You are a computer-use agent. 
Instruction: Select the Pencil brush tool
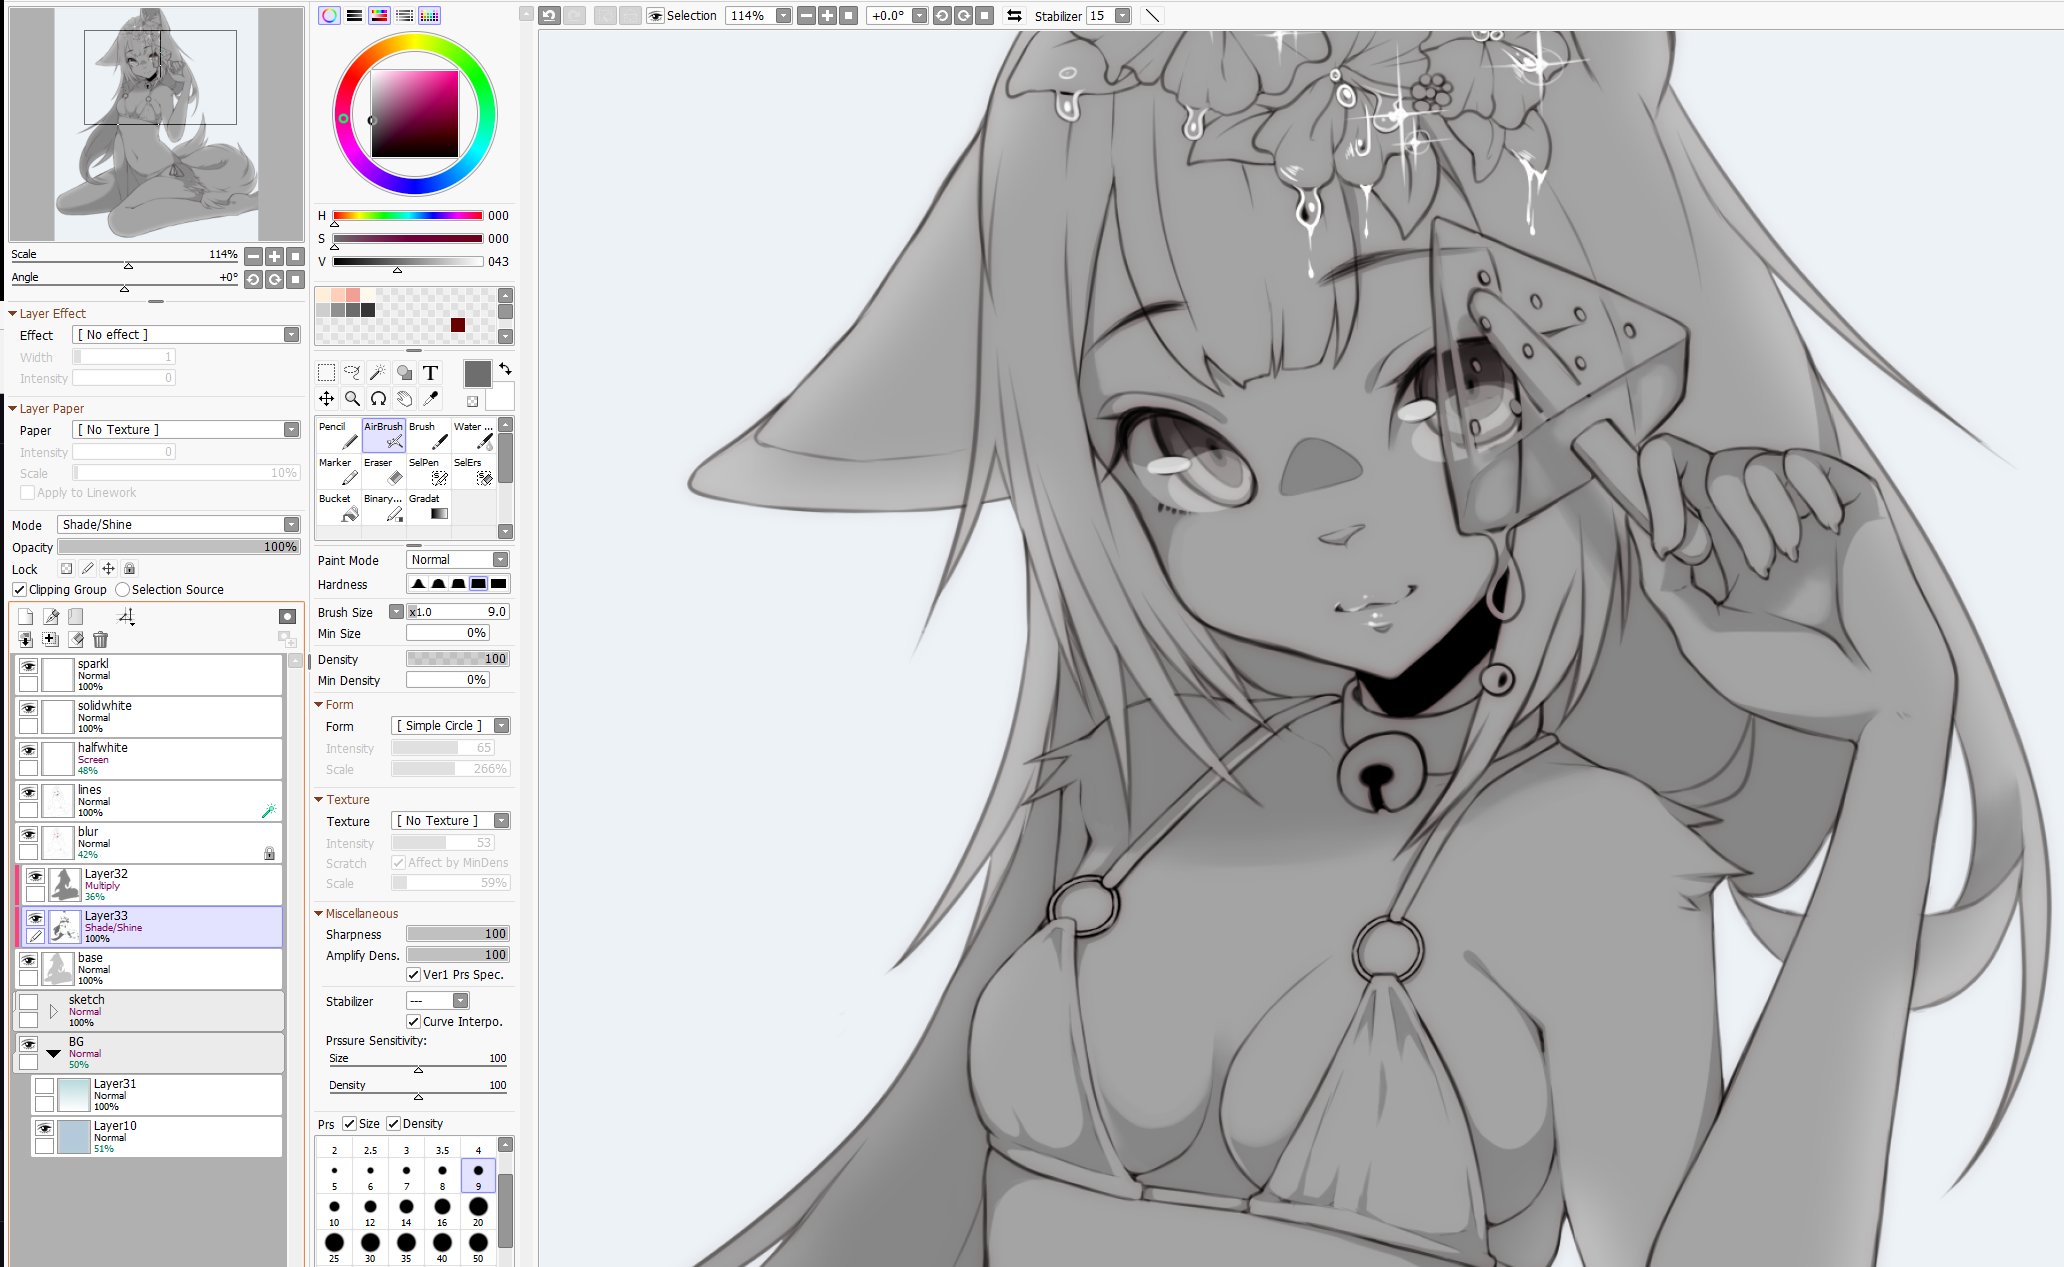point(338,436)
